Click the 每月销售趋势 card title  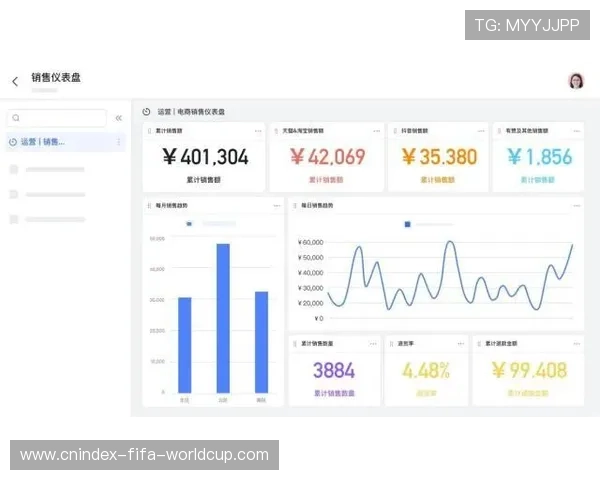171,206
